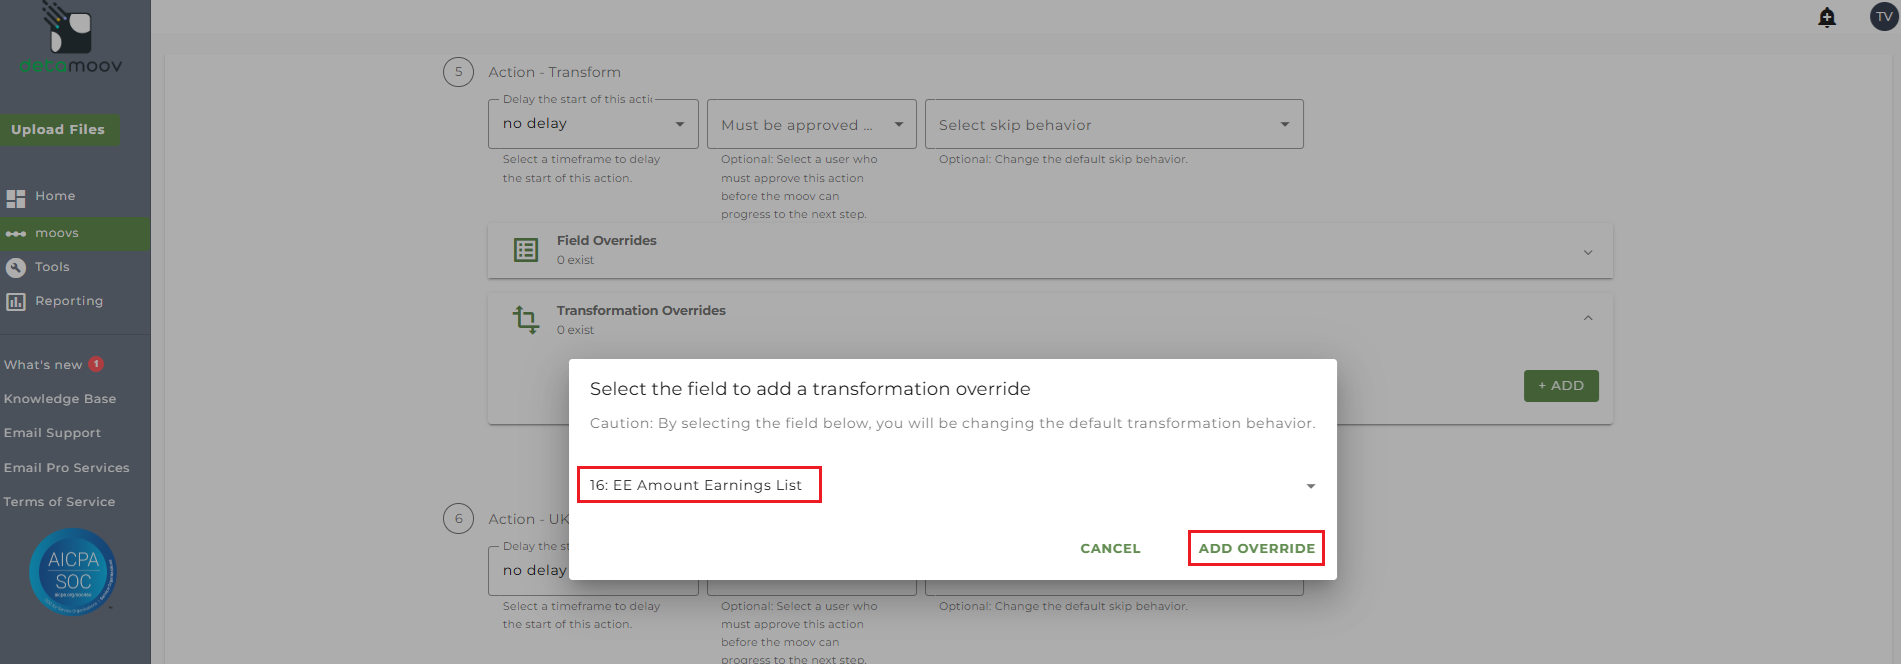Click the ADD OVERRIDE button
This screenshot has height=664, width=1901.
(x=1256, y=548)
